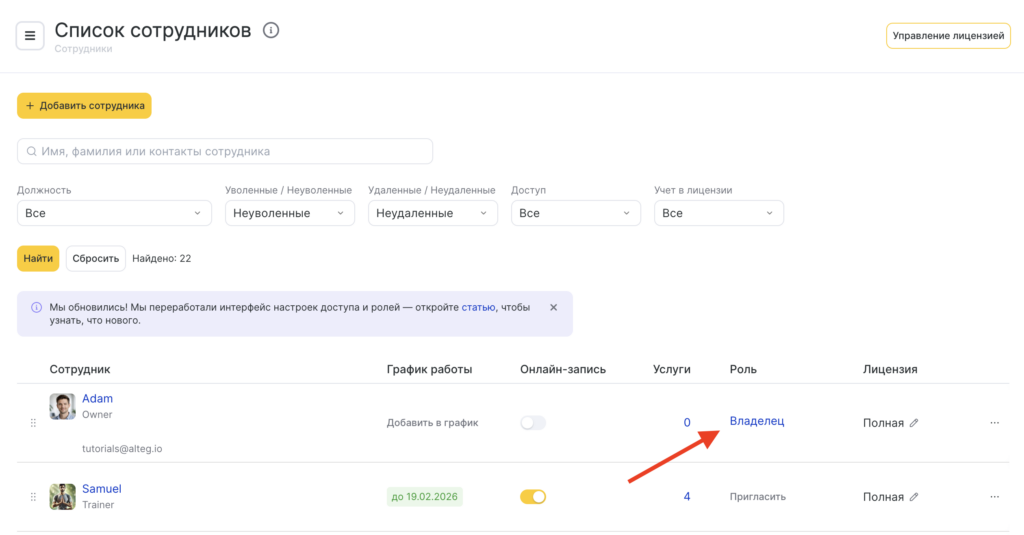This screenshot has width=1024, height=535.
Task: Click the pencil icon for Samuel's license
Action: (x=914, y=497)
